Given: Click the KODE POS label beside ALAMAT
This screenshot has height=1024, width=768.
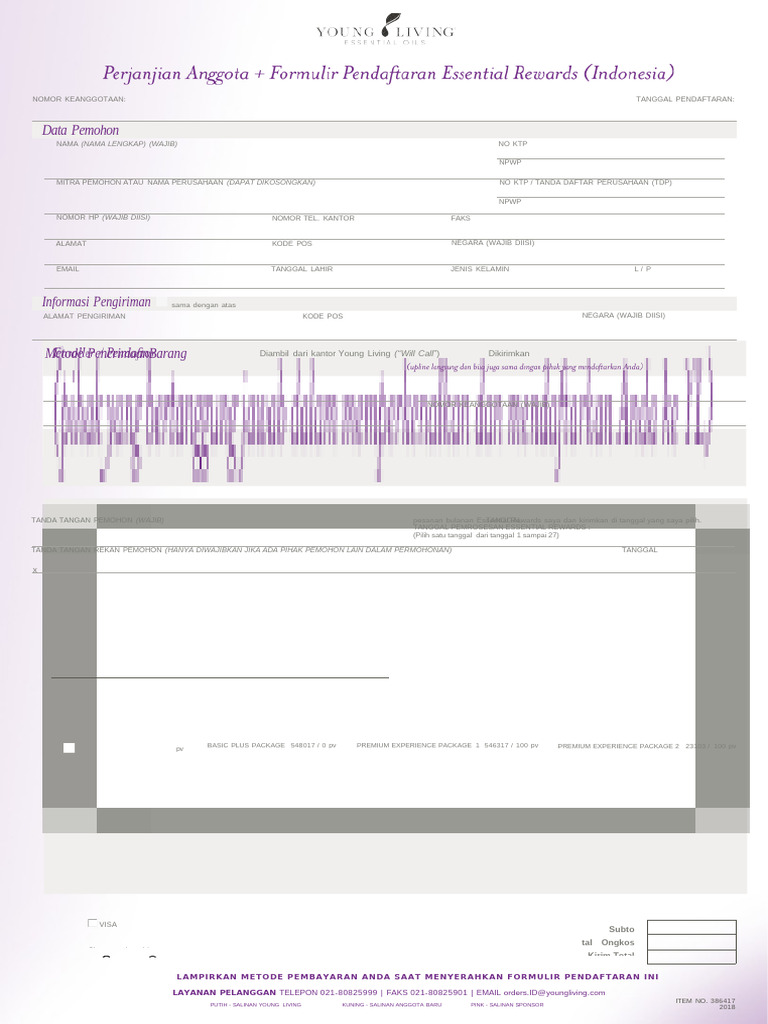Looking at the screenshot, I should (x=292, y=244).
